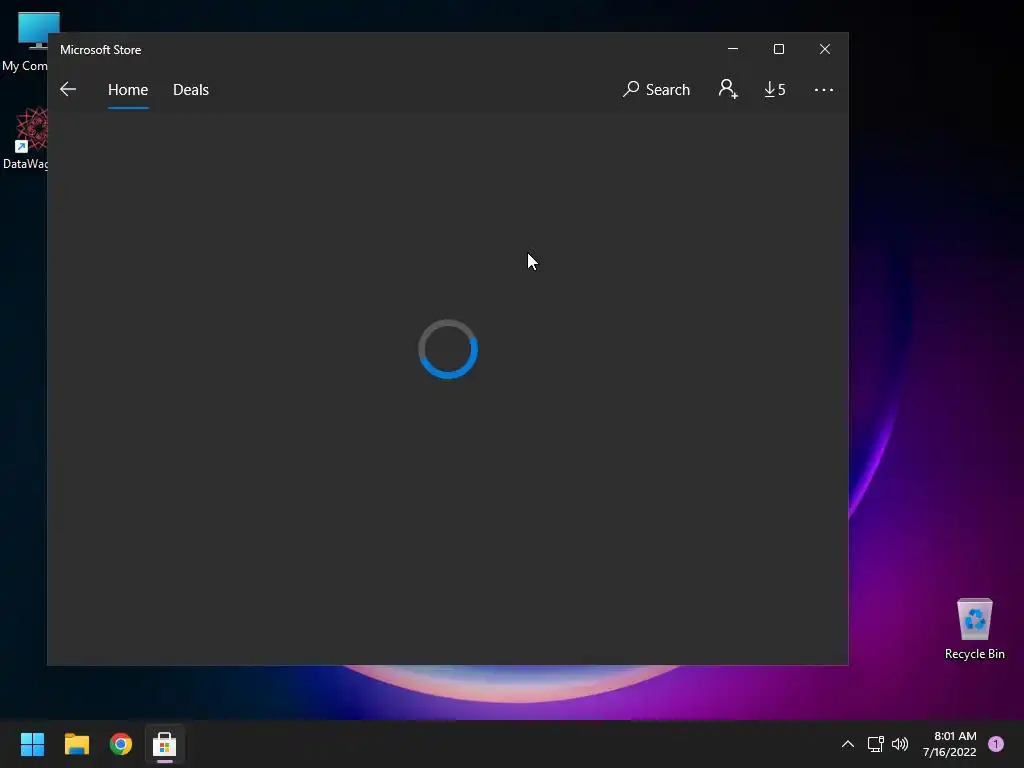Open Search in Microsoft Store
This screenshot has height=768, width=1024.
coord(656,89)
